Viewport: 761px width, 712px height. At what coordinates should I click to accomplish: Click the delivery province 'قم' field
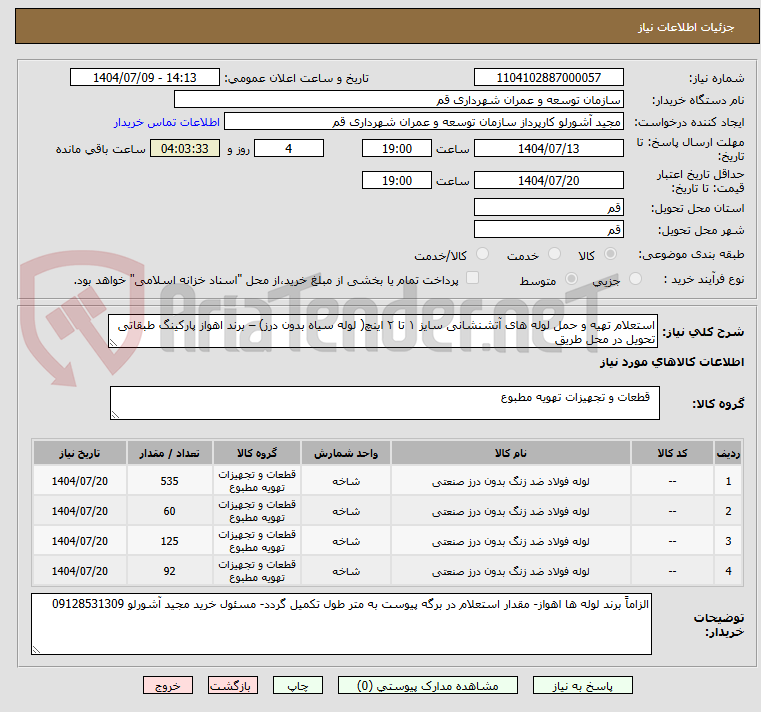click(x=548, y=207)
